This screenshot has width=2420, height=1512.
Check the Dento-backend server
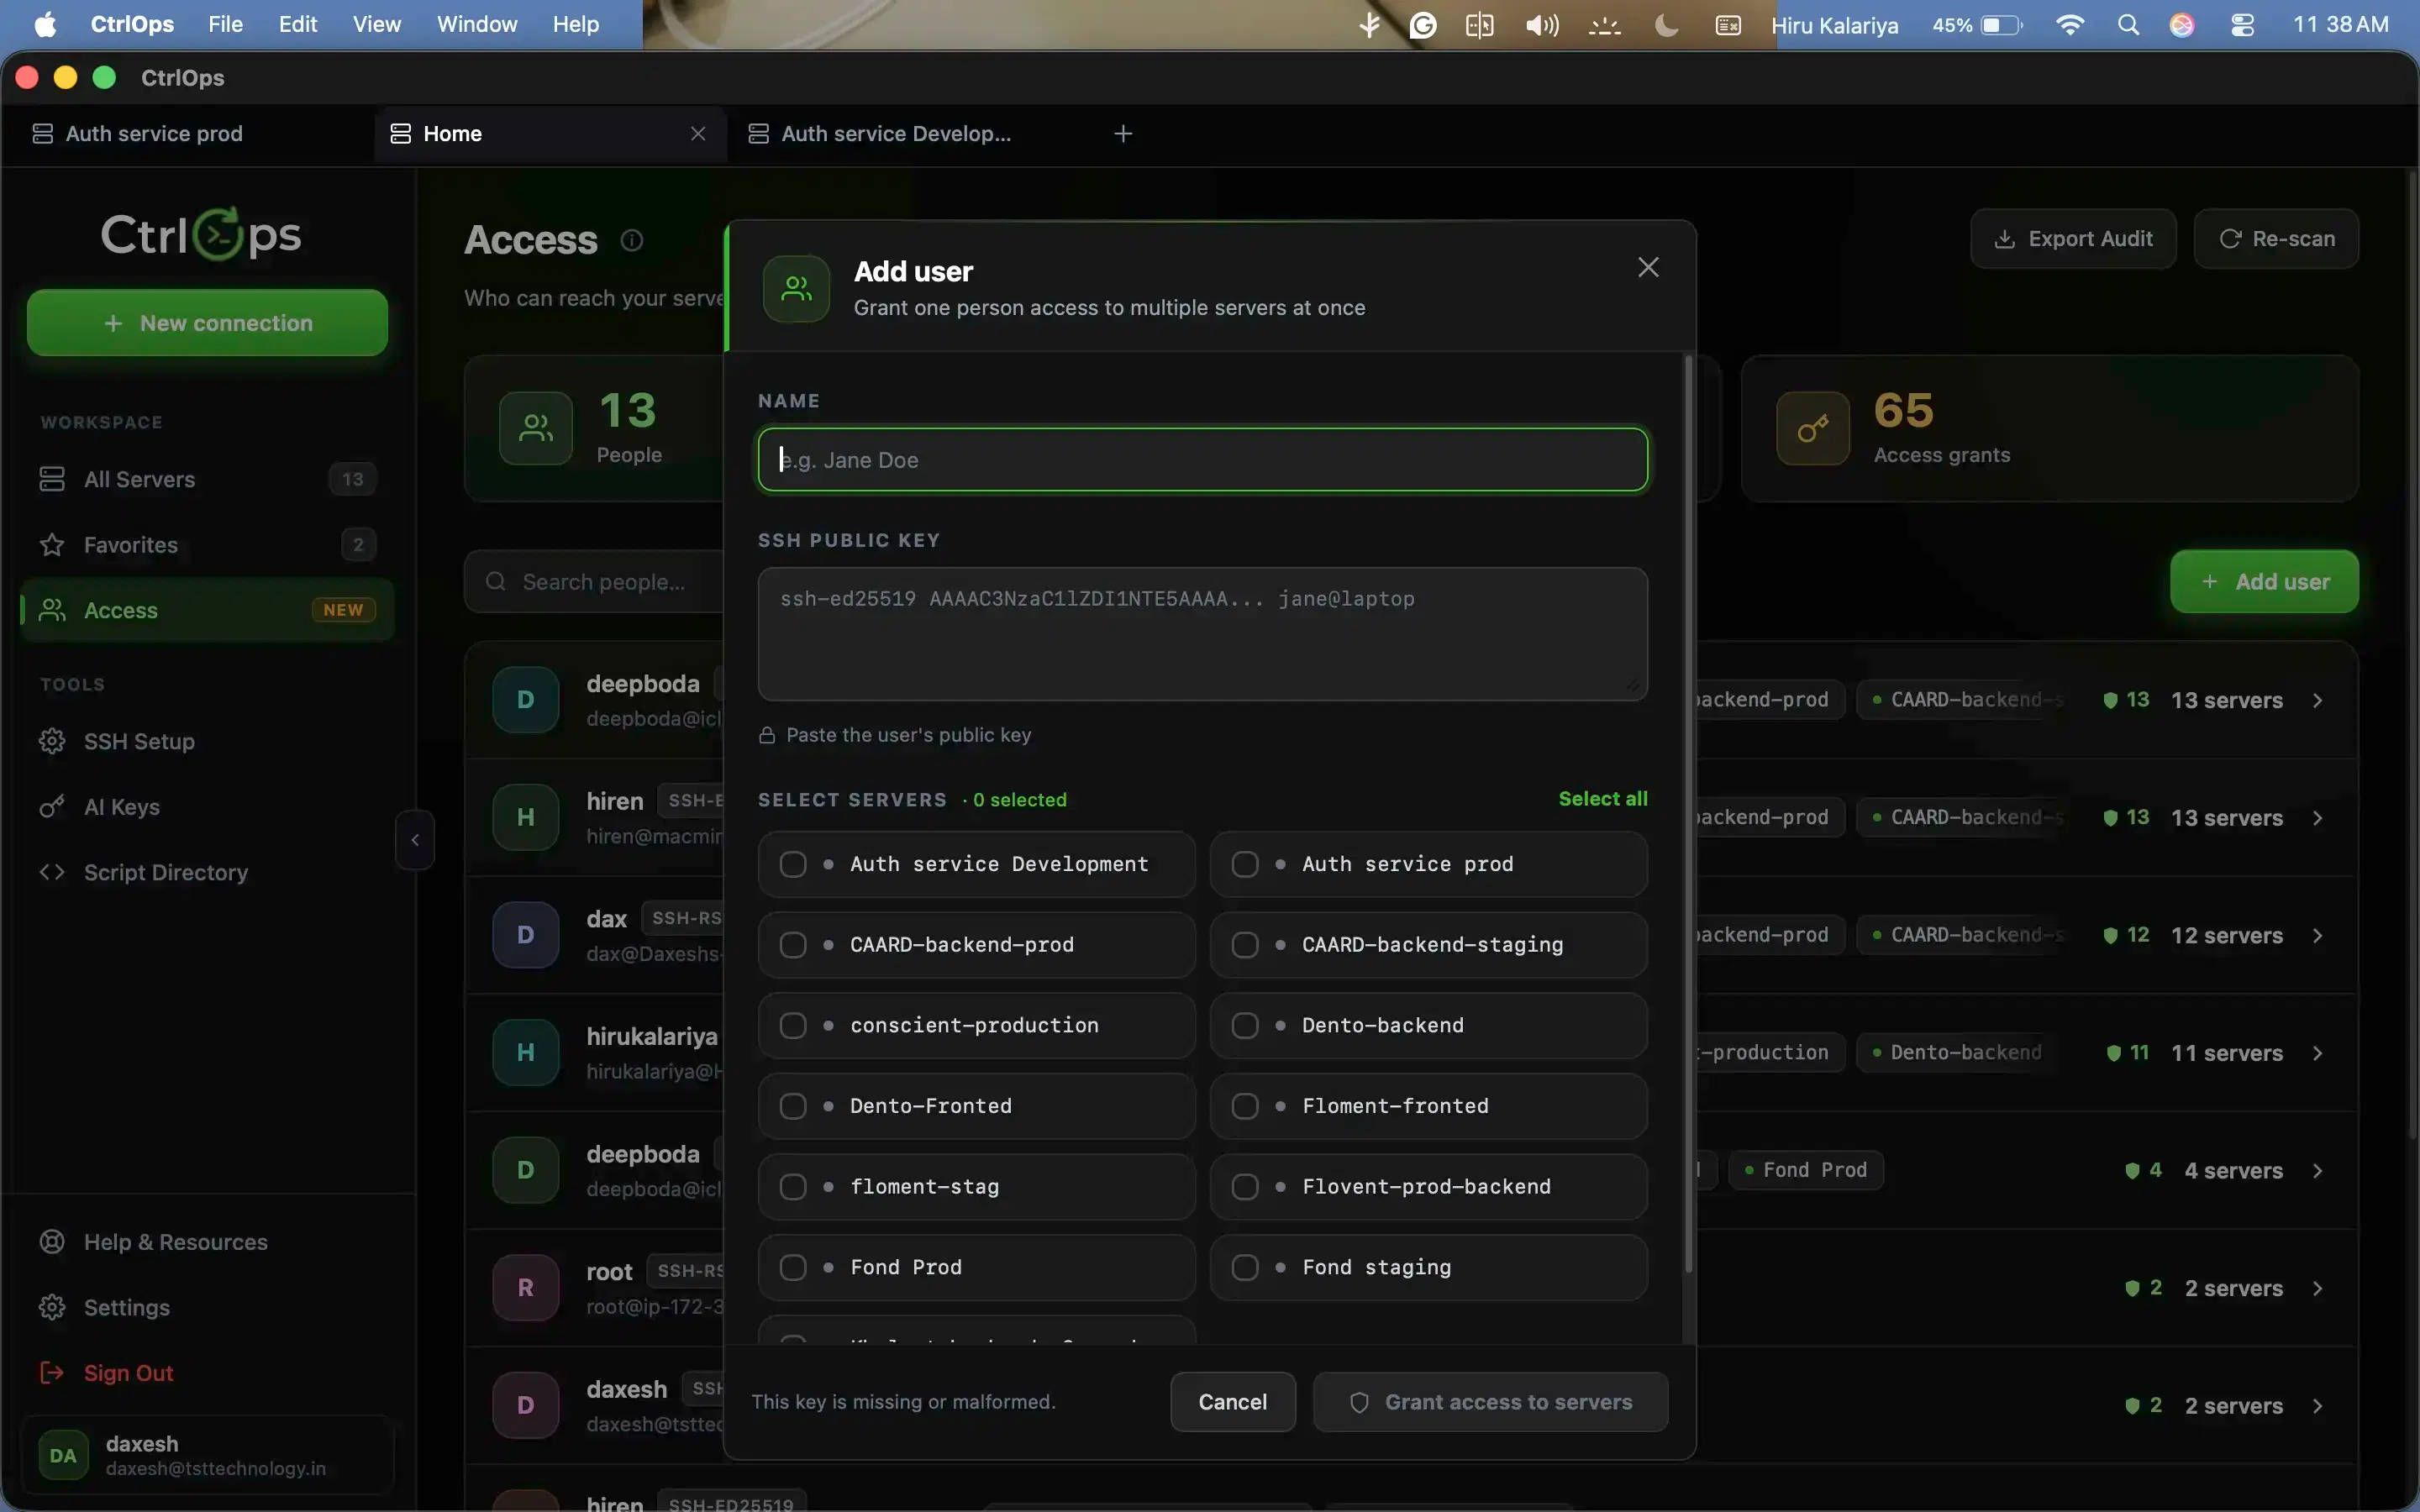1245,1026
